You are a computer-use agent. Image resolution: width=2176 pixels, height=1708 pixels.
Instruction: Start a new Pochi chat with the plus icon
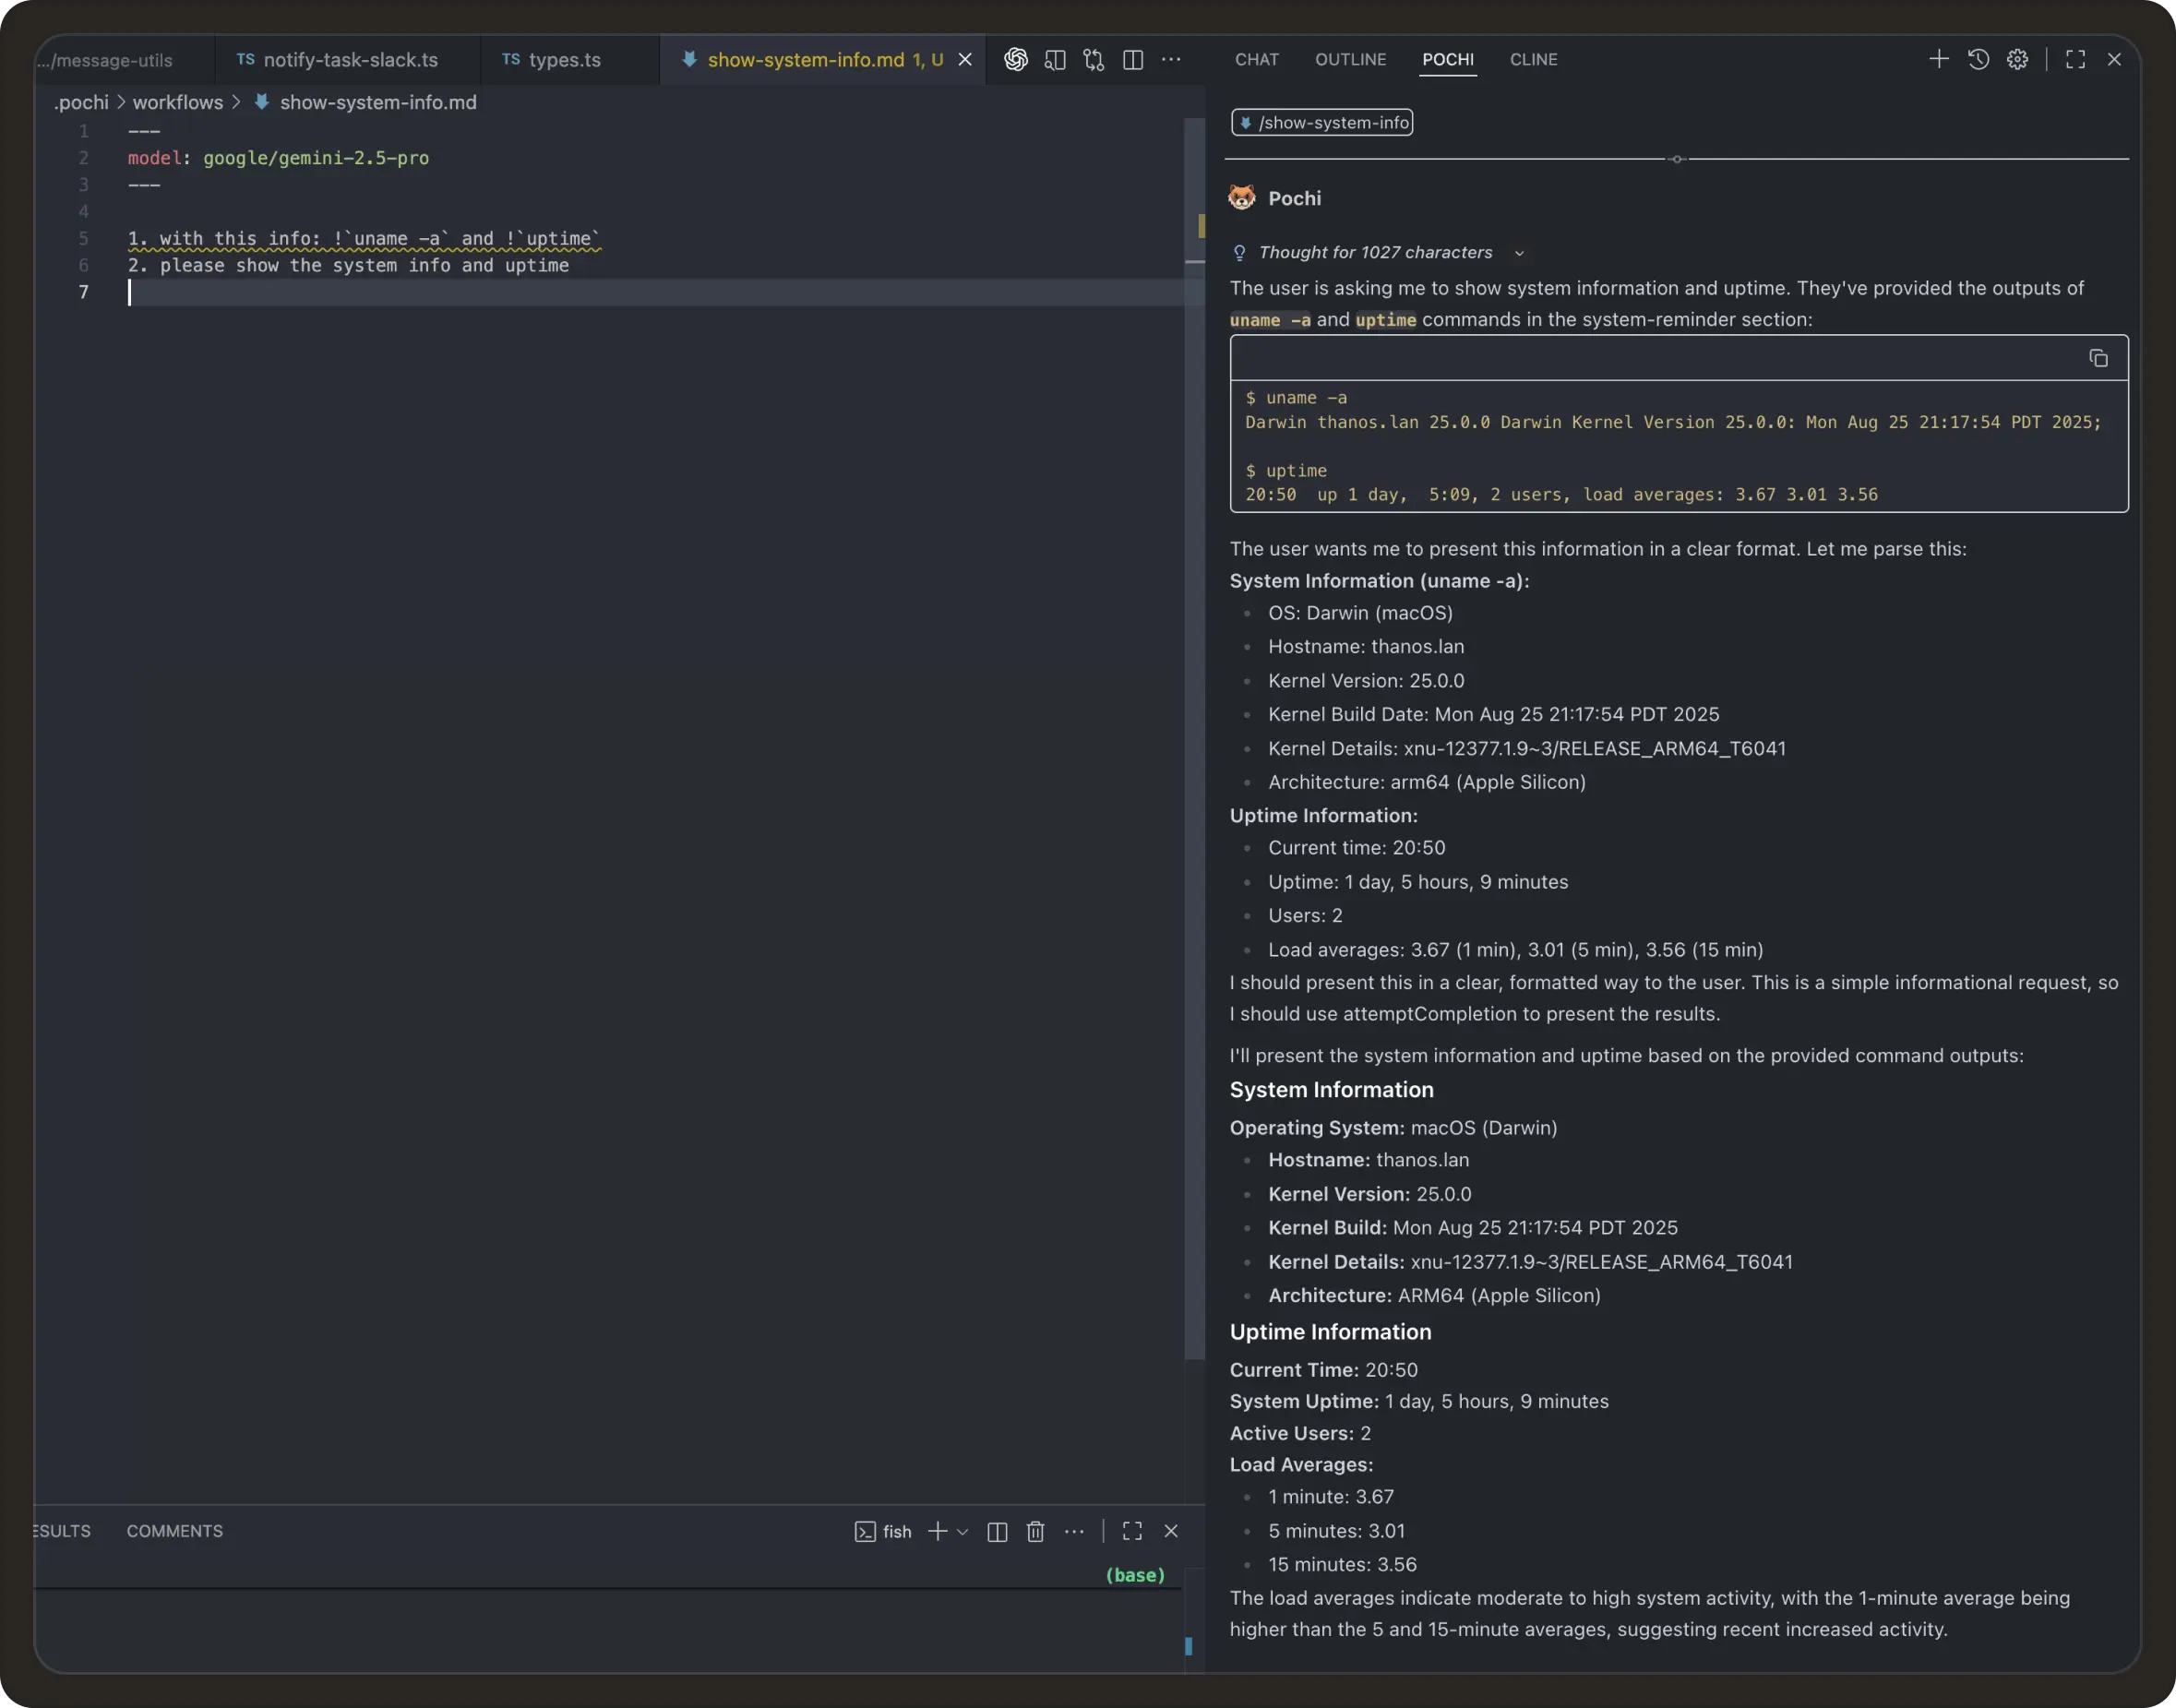[x=1938, y=59]
